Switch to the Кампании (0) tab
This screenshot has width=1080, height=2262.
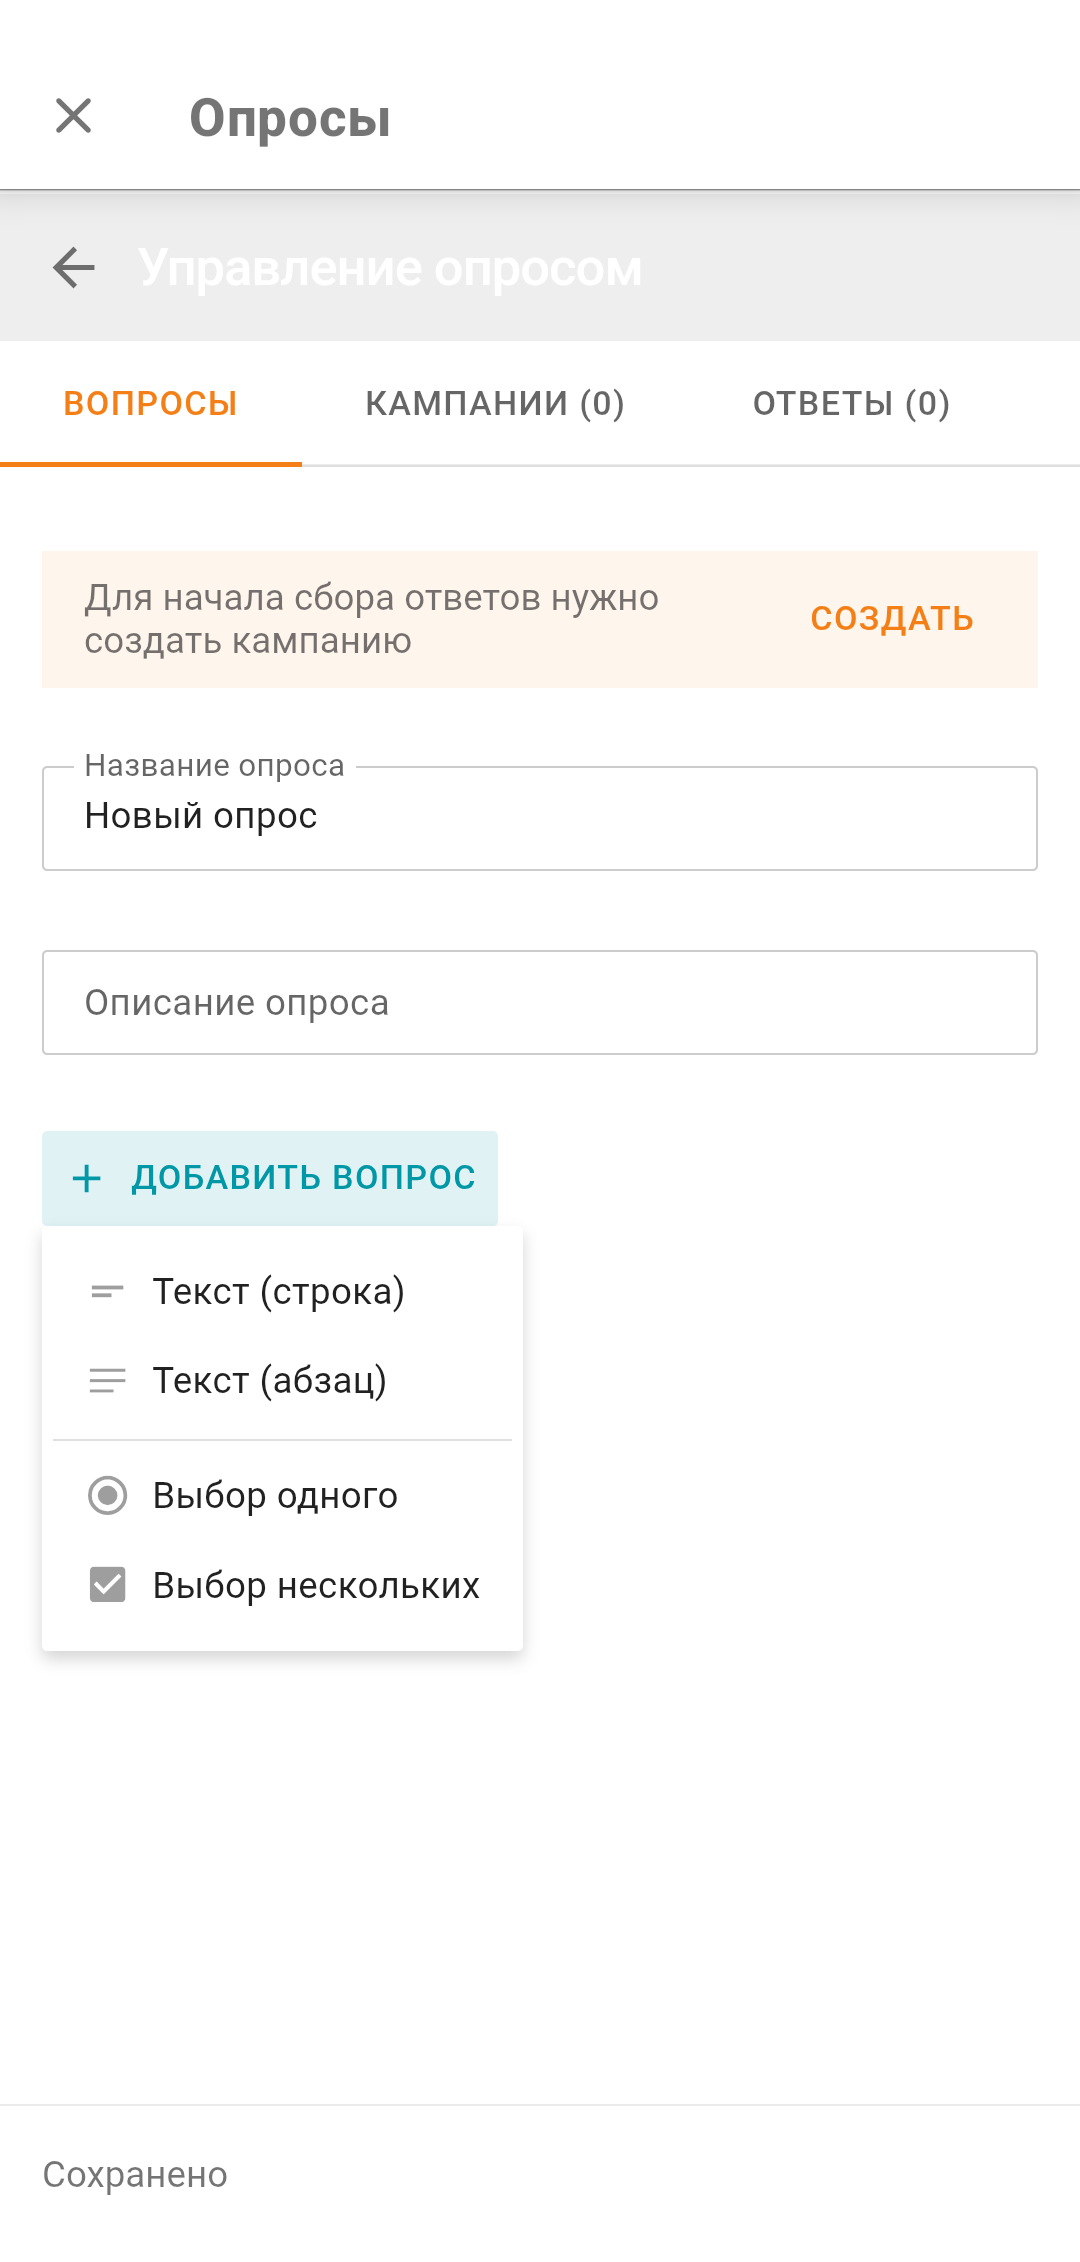pyautogui.click(x=495, y=404)
